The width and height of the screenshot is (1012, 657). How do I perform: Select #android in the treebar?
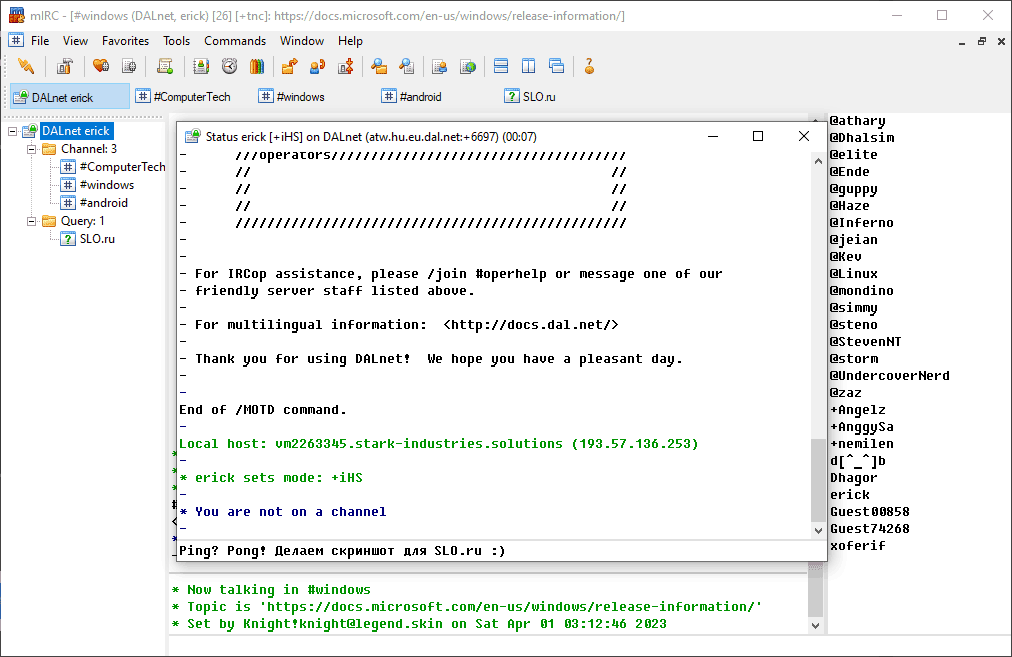(x=103, y=203)
